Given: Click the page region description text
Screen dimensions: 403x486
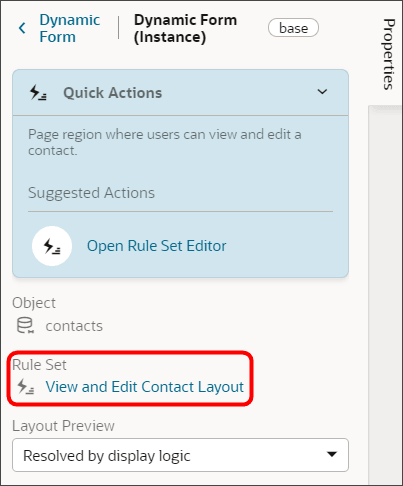Looking at the screenshot, I should click(165, 142).
